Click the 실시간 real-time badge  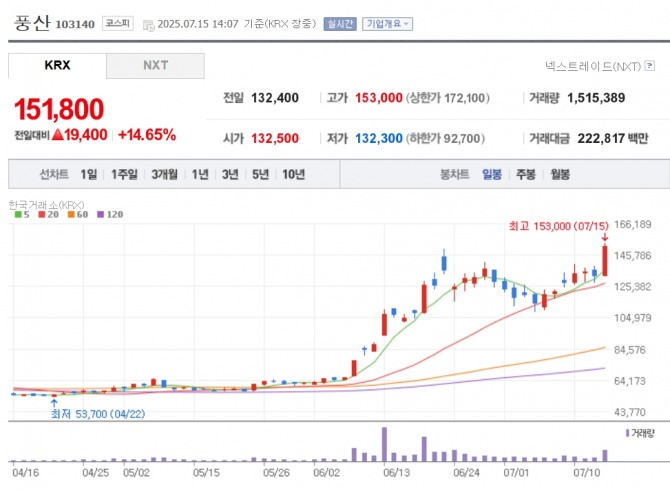point(340,24)
